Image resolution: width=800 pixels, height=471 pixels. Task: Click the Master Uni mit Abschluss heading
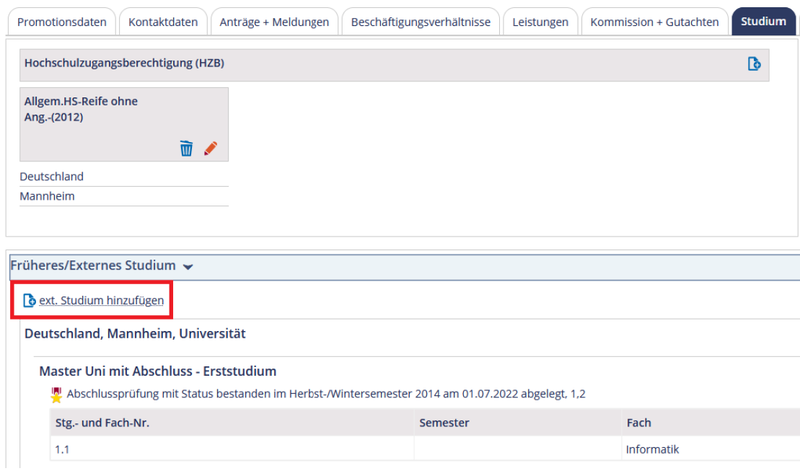(x=157, y=371)
